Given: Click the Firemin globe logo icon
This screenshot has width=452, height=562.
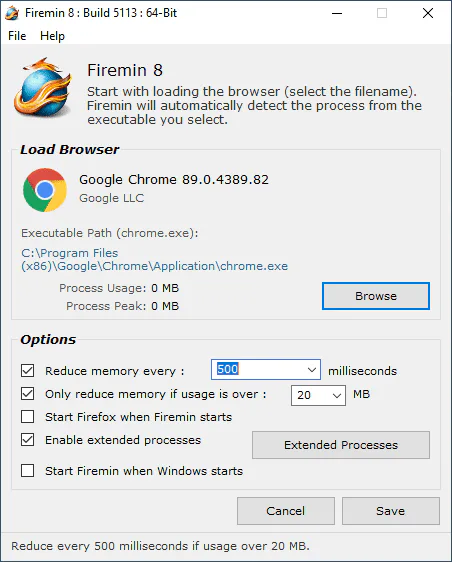Looking at the screenshot, I should point(43,87).
